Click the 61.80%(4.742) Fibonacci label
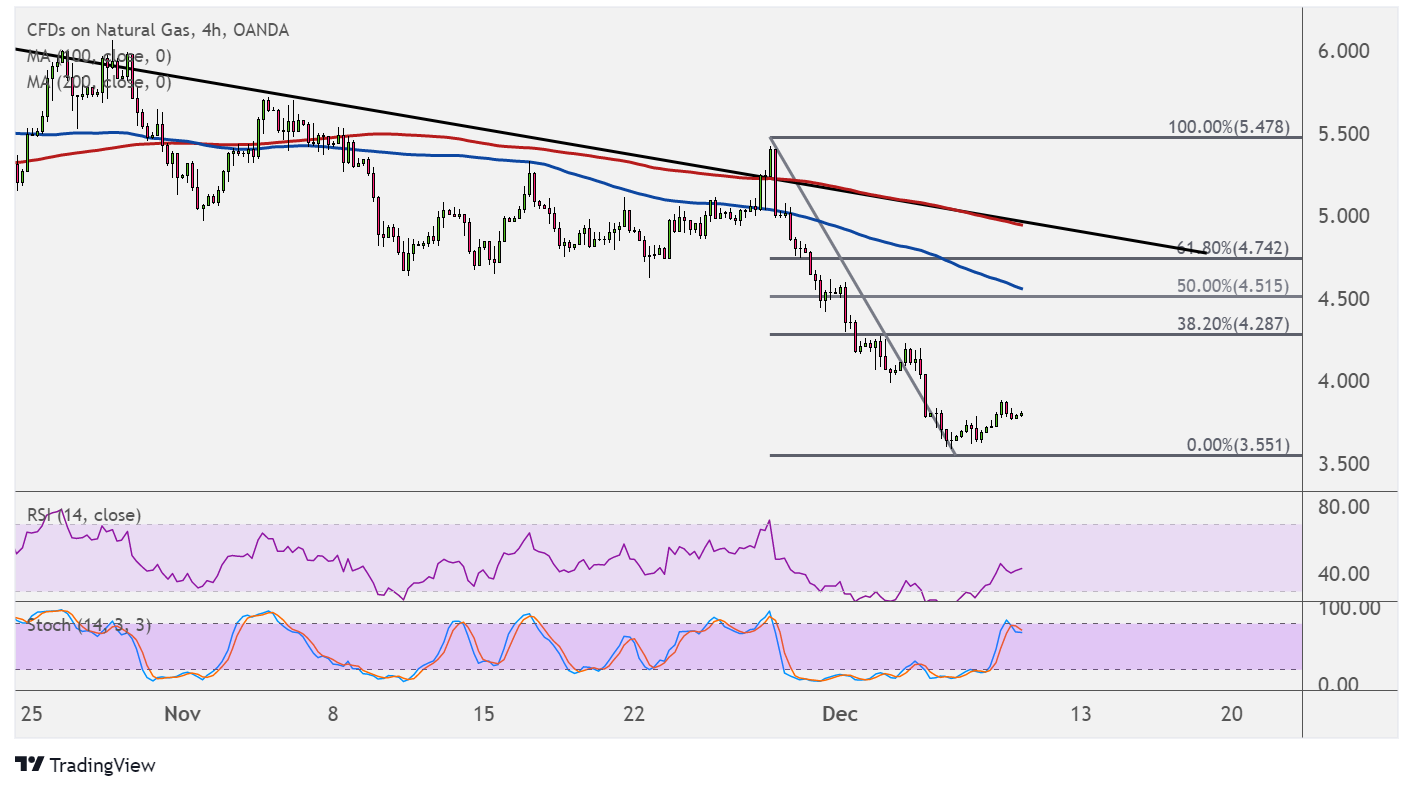Image resolution: width=1413 pixels, height=791 pixels. pyautogui.click(x=1233, y=247)
